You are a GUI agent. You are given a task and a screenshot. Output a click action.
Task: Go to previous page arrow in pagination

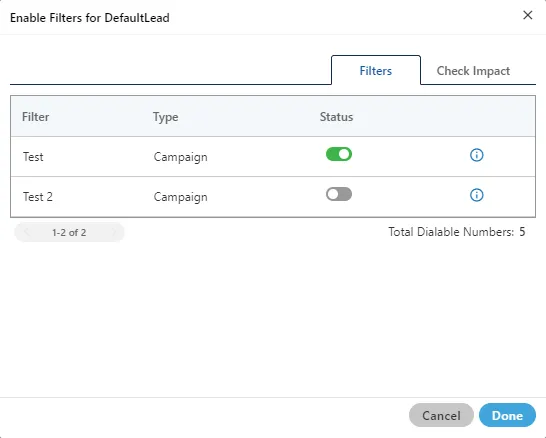27,232
